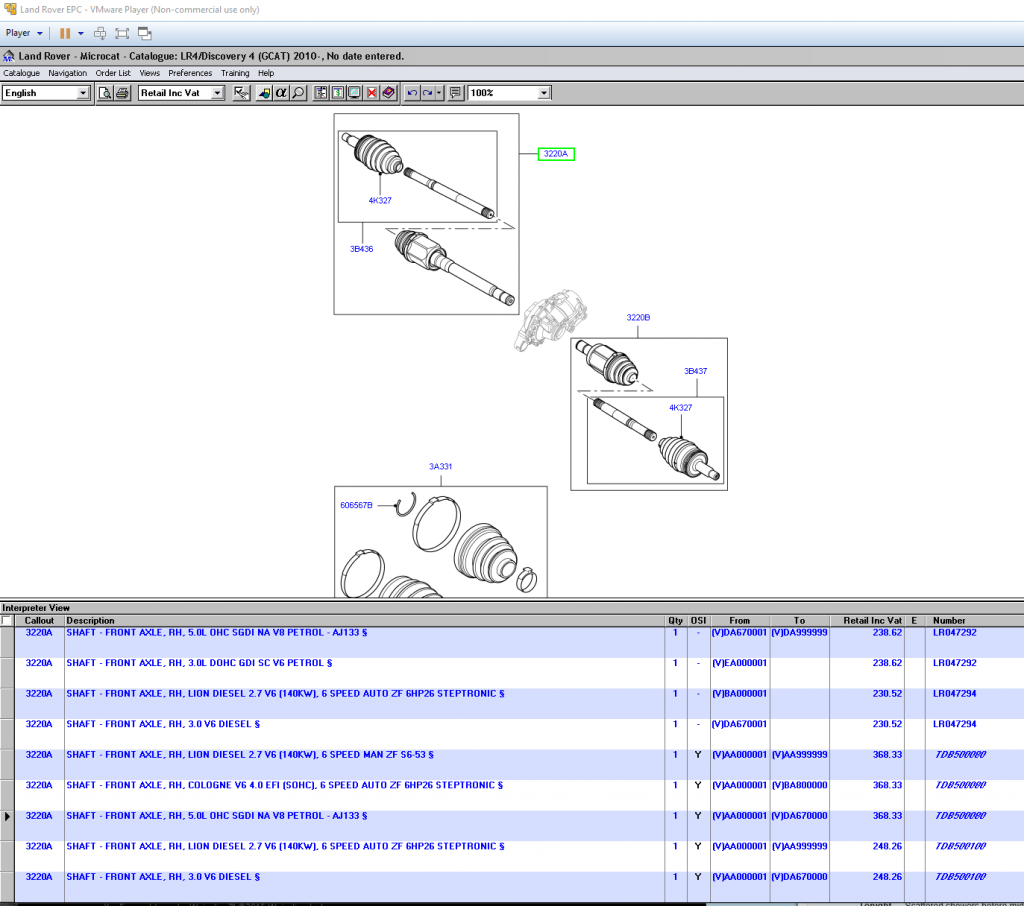
Task: Select the 3220B callout label
Action: coord(638,317)
